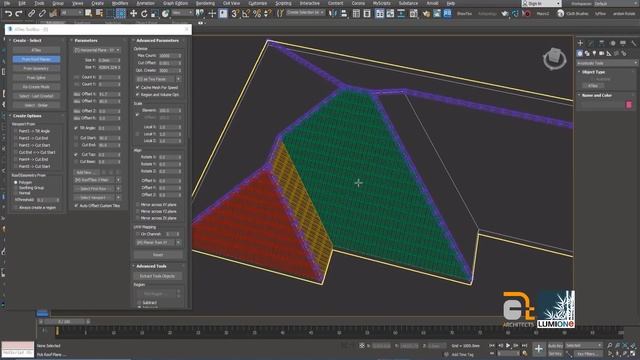Toggle the Cut Base checkbox
The image size is (640, 360).
[x=76, y=162]
